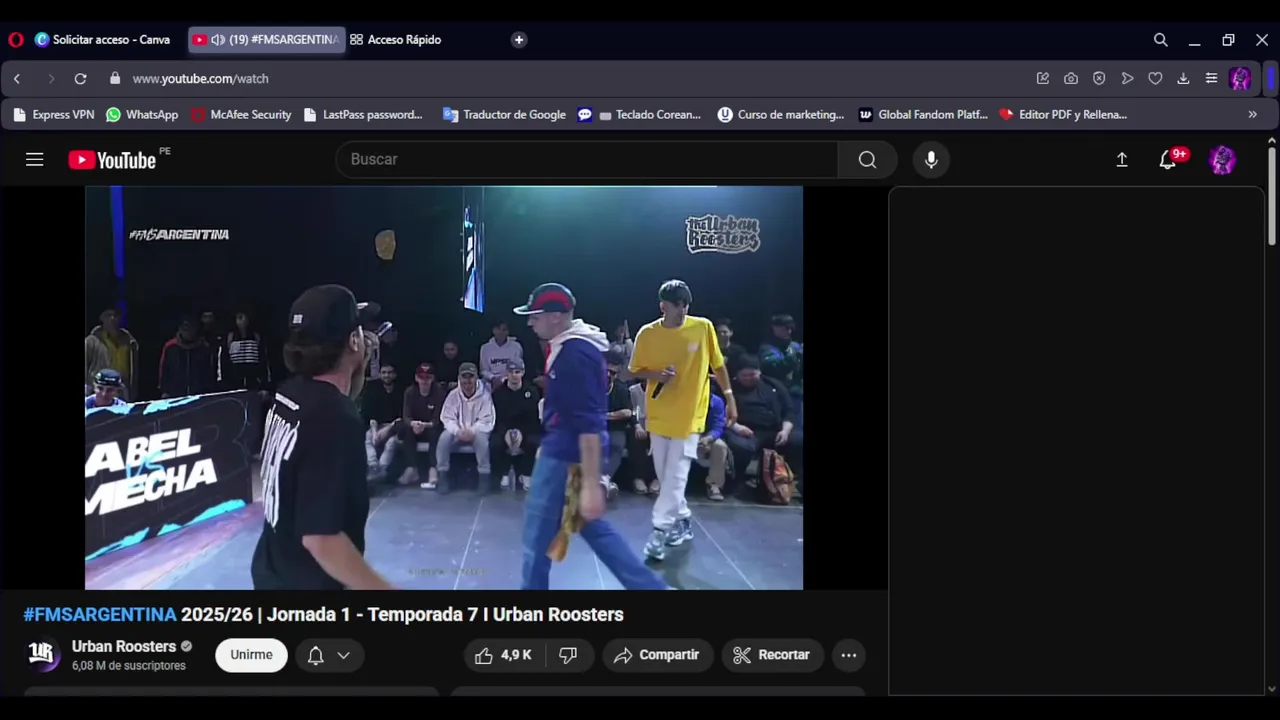
Task: Open LastPass password bookmark
Action: 363,114
